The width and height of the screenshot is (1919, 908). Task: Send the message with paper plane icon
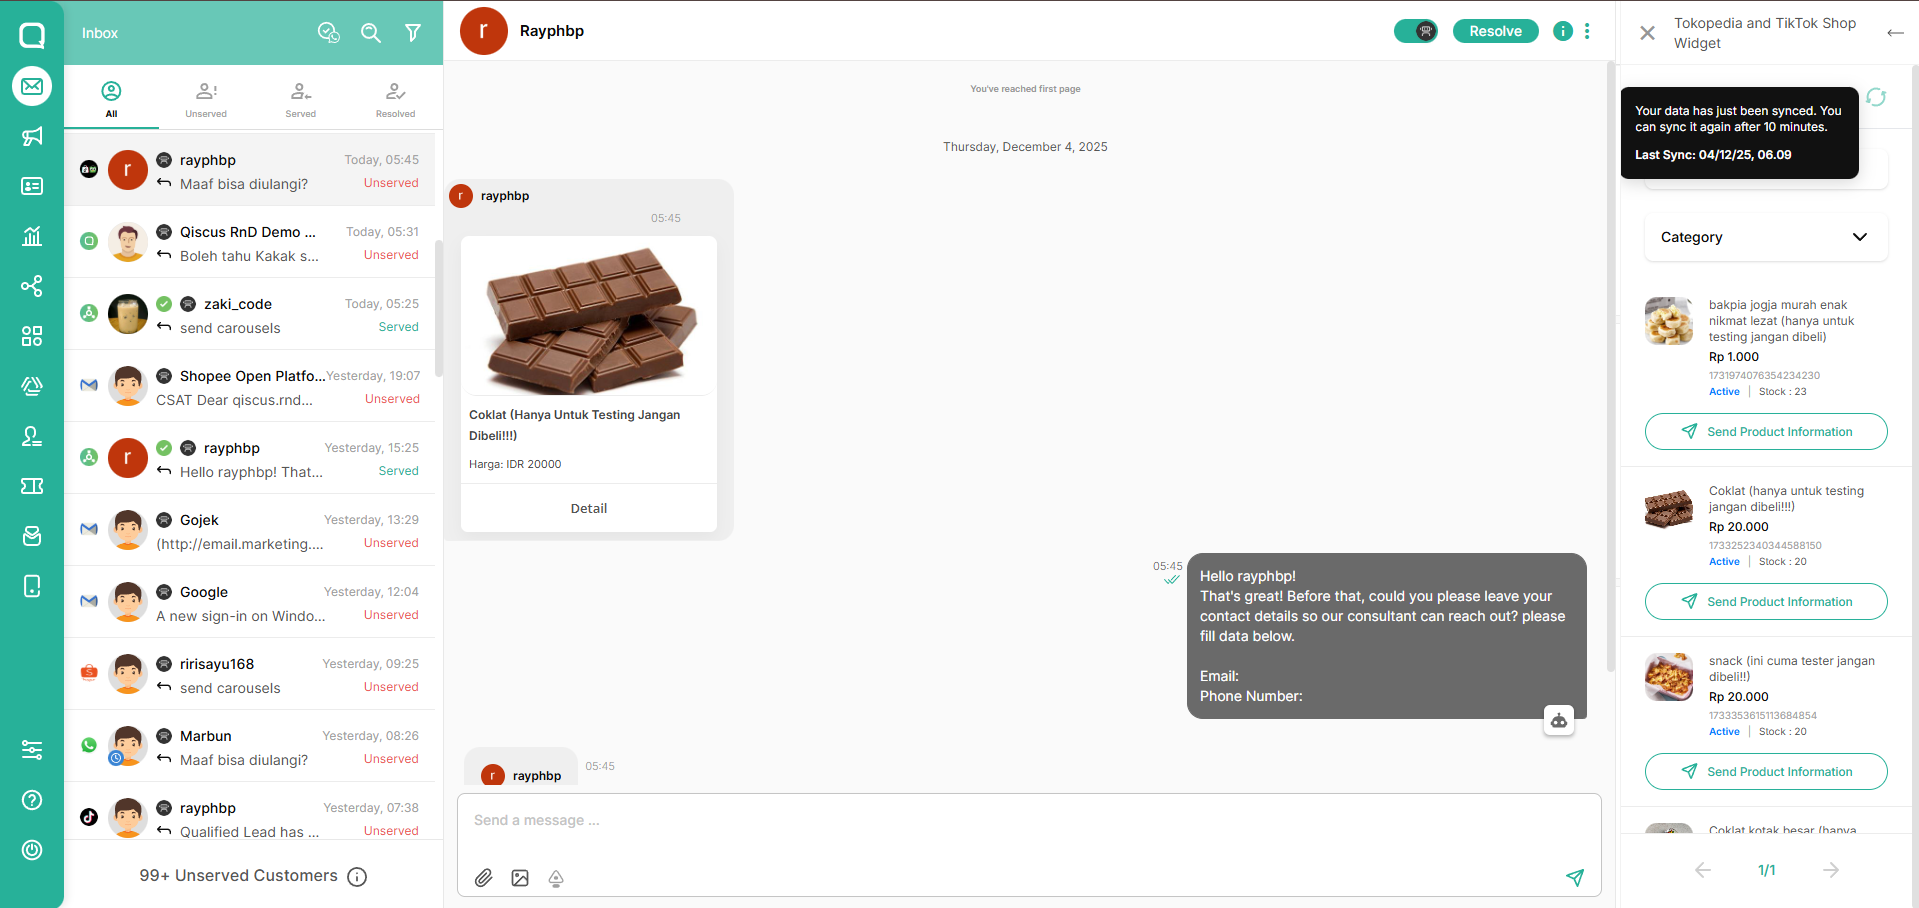pos(1575,878)
